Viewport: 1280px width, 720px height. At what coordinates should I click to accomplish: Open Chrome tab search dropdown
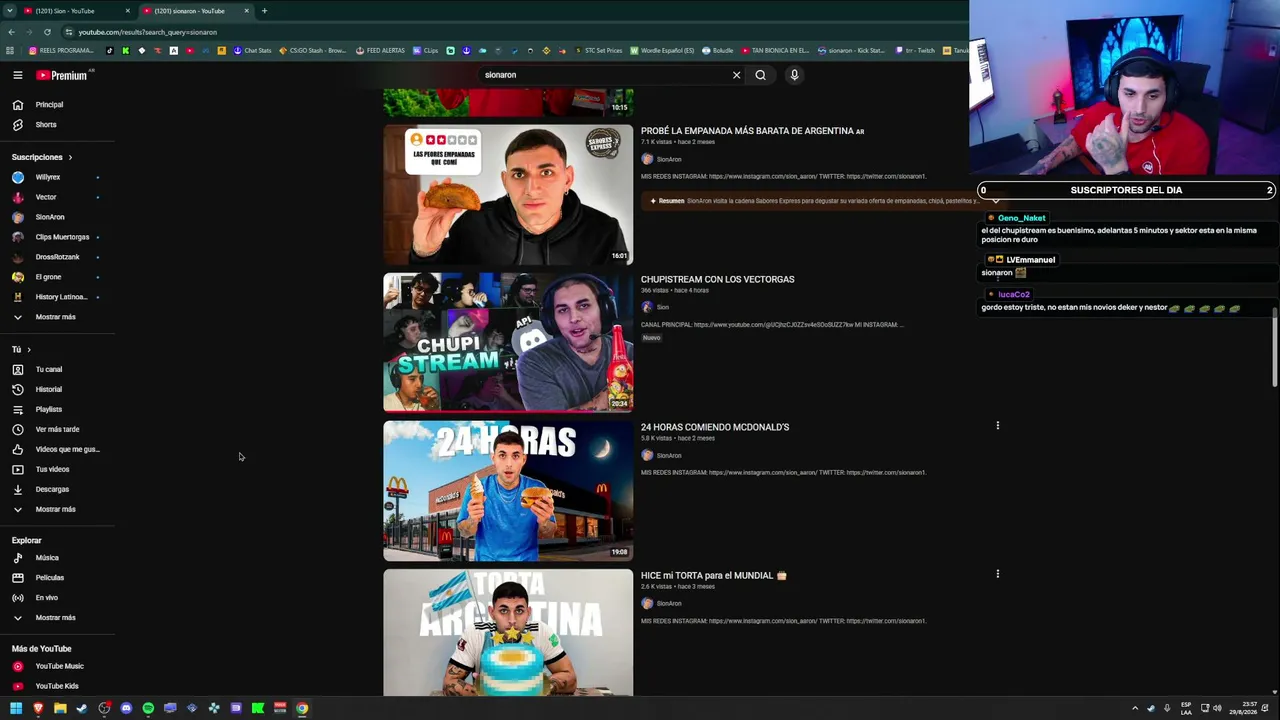coord(10,11)
